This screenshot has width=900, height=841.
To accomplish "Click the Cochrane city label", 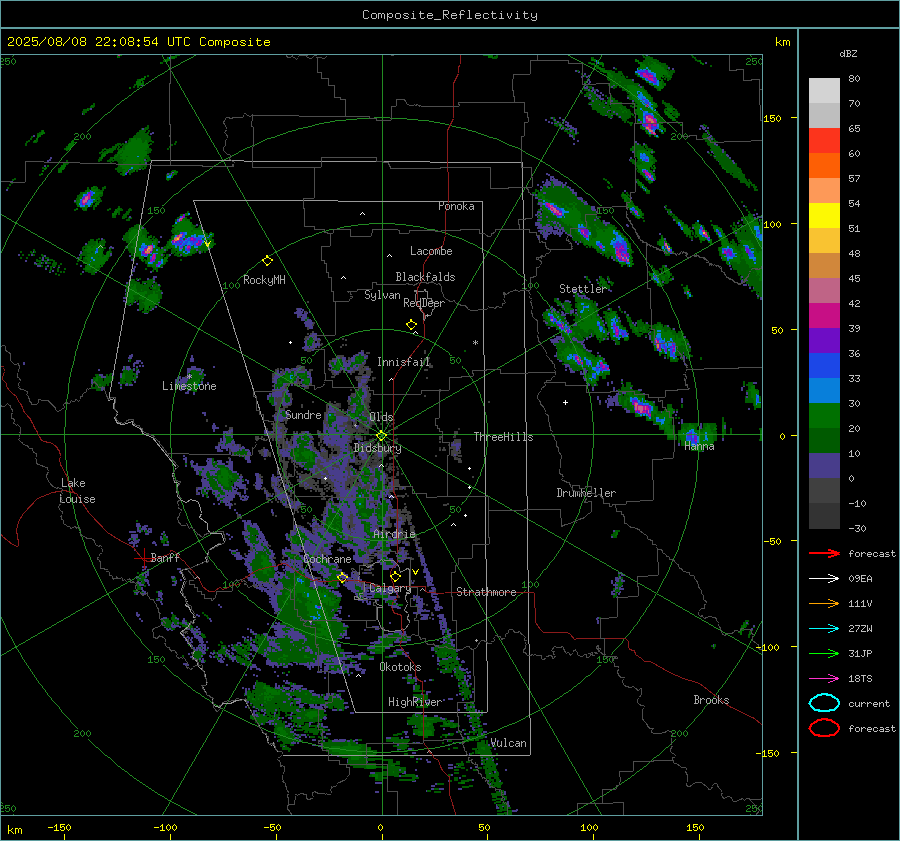I will point(327,560).
